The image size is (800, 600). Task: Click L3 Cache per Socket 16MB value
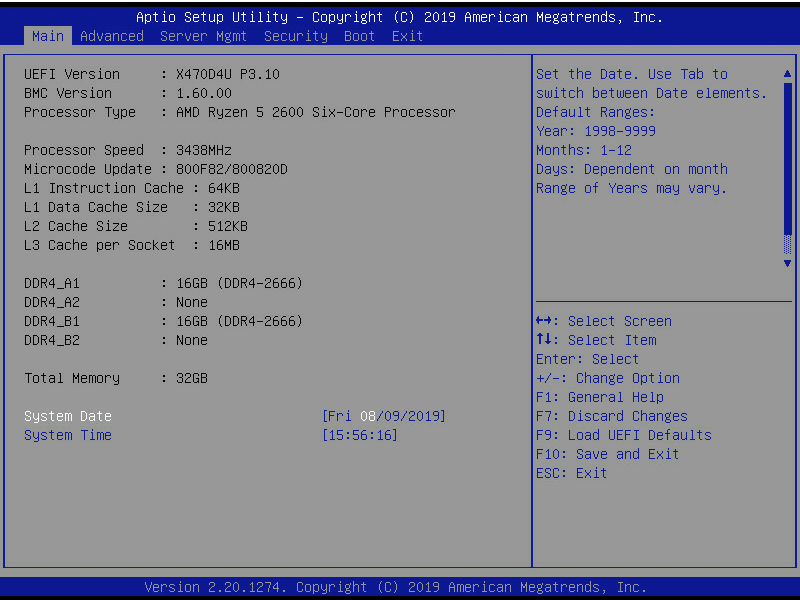(224, 245)
